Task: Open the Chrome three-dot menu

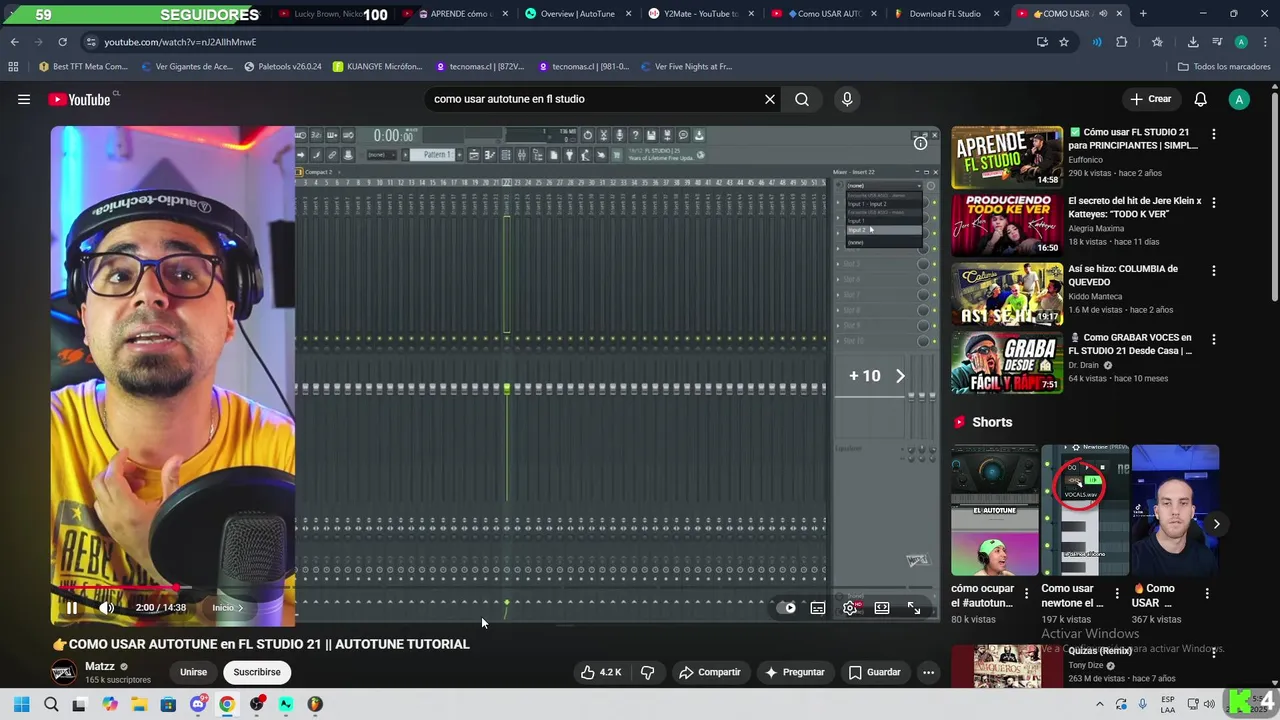Action: pos(1264,42)
